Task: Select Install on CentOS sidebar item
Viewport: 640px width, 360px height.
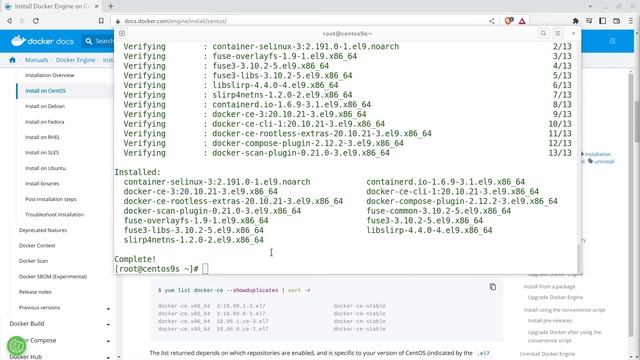Action: click(x=45, y=91)
